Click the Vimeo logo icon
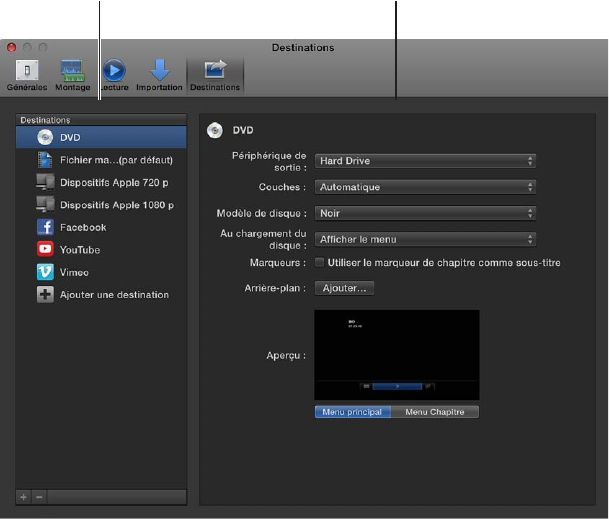Viewport: 609px width, 519px height. tap(45, 272)
